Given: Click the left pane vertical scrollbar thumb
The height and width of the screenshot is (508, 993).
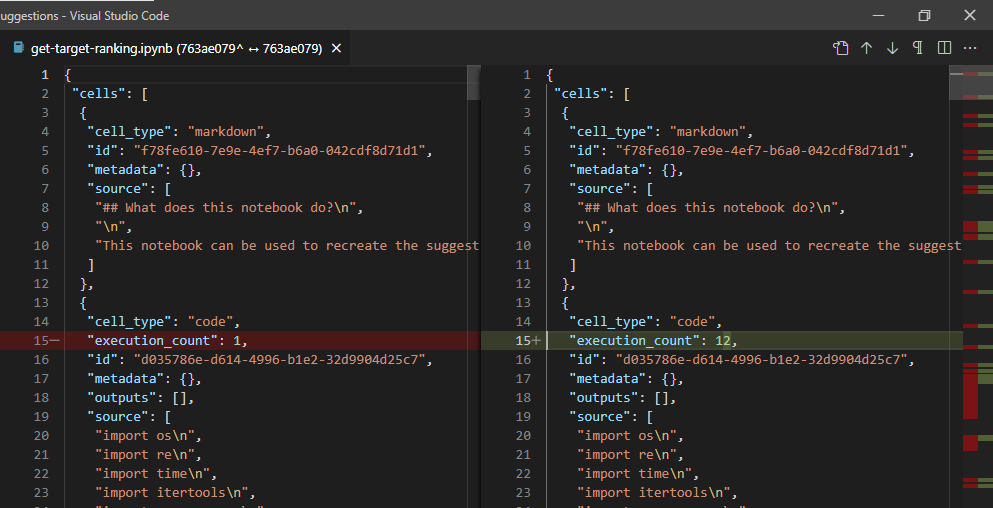Looking at the screenshot, I should [x=474, y=82].
